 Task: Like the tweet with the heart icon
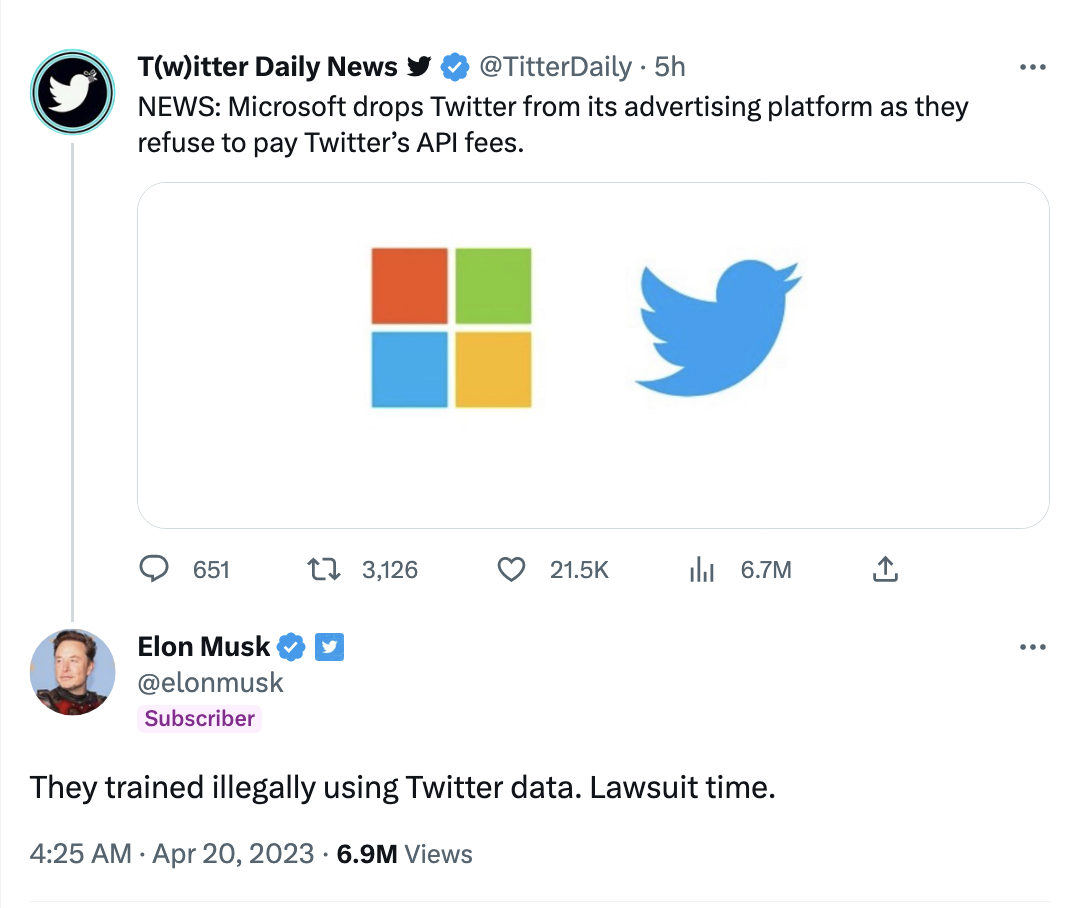(x=511, y=570)
